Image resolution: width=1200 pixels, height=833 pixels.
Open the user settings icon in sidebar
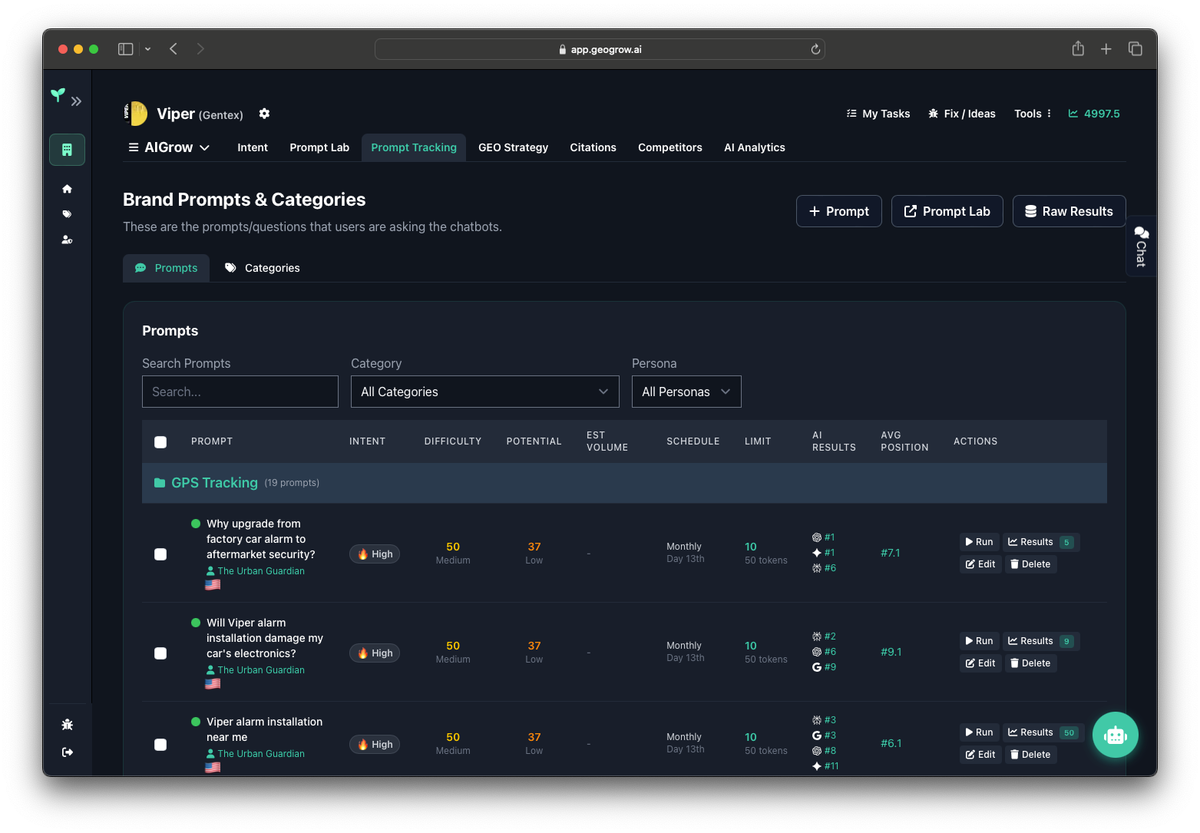click(x=67, y=239)
